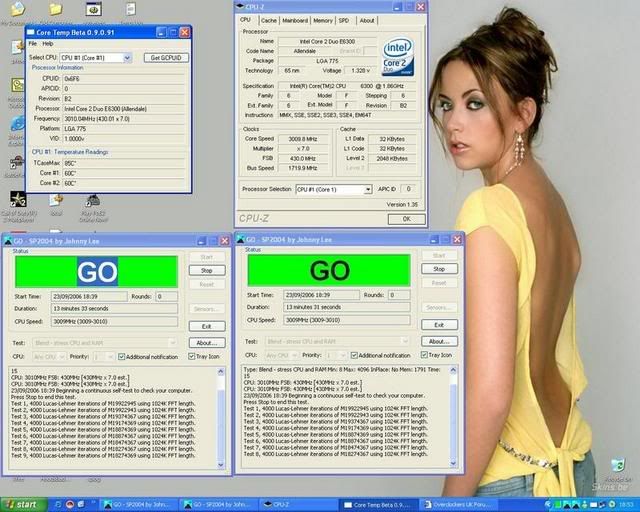Click About... in the right SP2004 window
Viewport: 640px width, 512px height.
[x=439, y=341]
